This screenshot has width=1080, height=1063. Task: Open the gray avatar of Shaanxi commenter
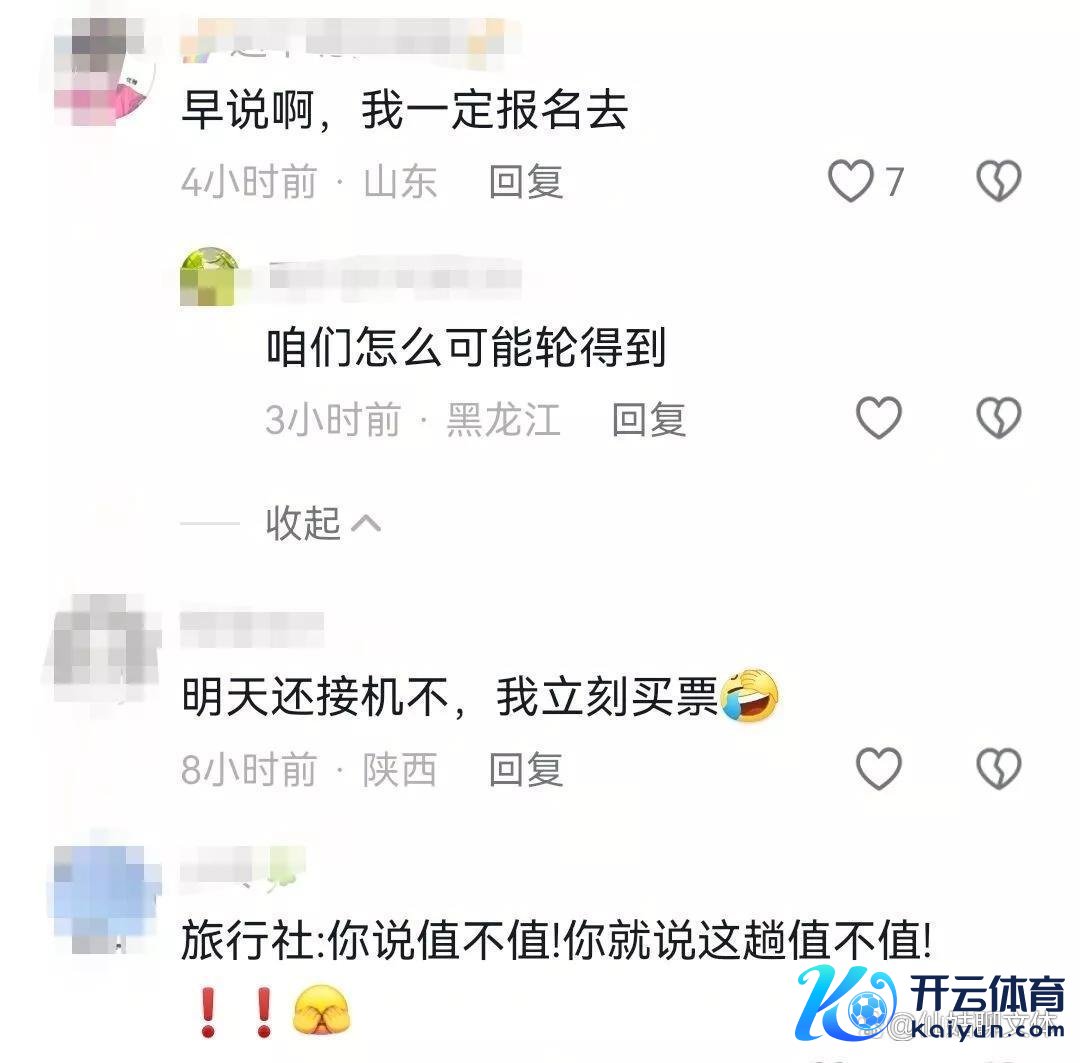pos(105,649)
